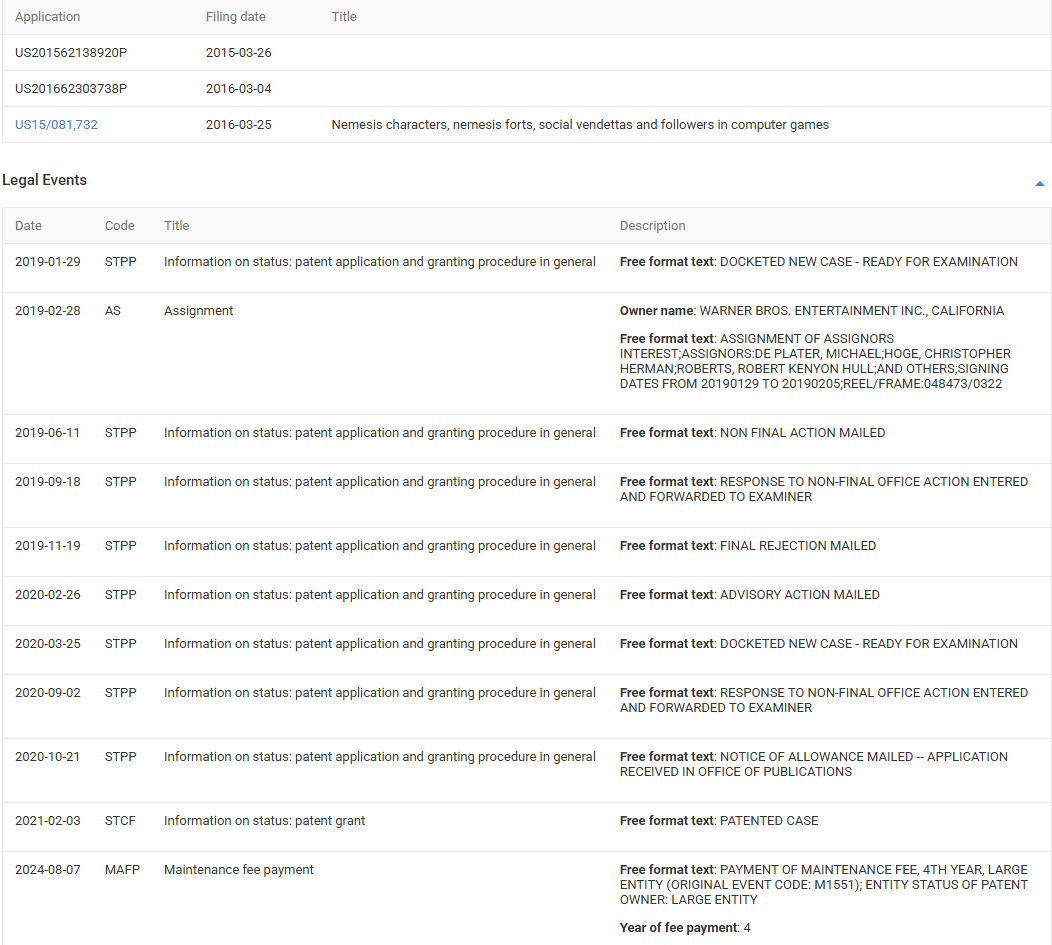Screen dimensions: 1052x945
Task: Select the Legal Events heading
Action: pyautogui.click(x=44, y=180)
